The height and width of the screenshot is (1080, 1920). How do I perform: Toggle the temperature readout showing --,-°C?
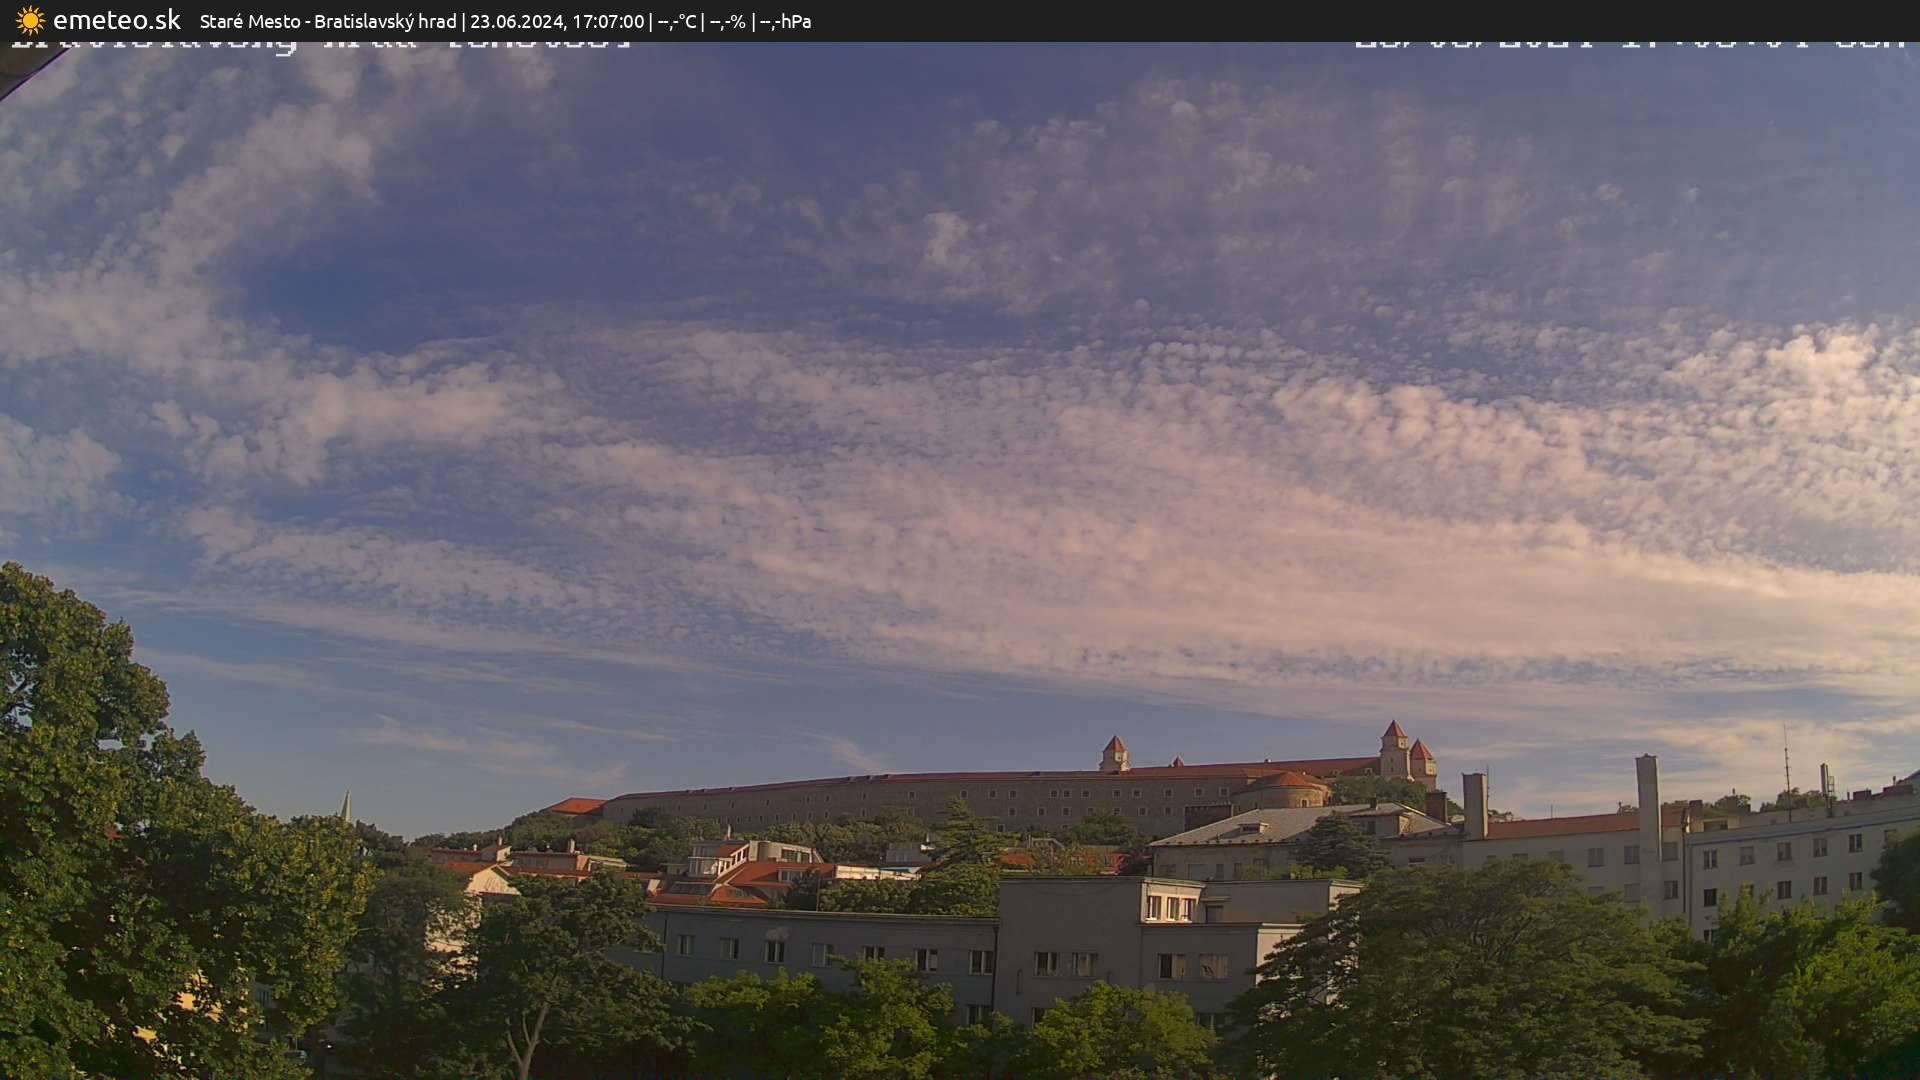click(x=680, y=21)
